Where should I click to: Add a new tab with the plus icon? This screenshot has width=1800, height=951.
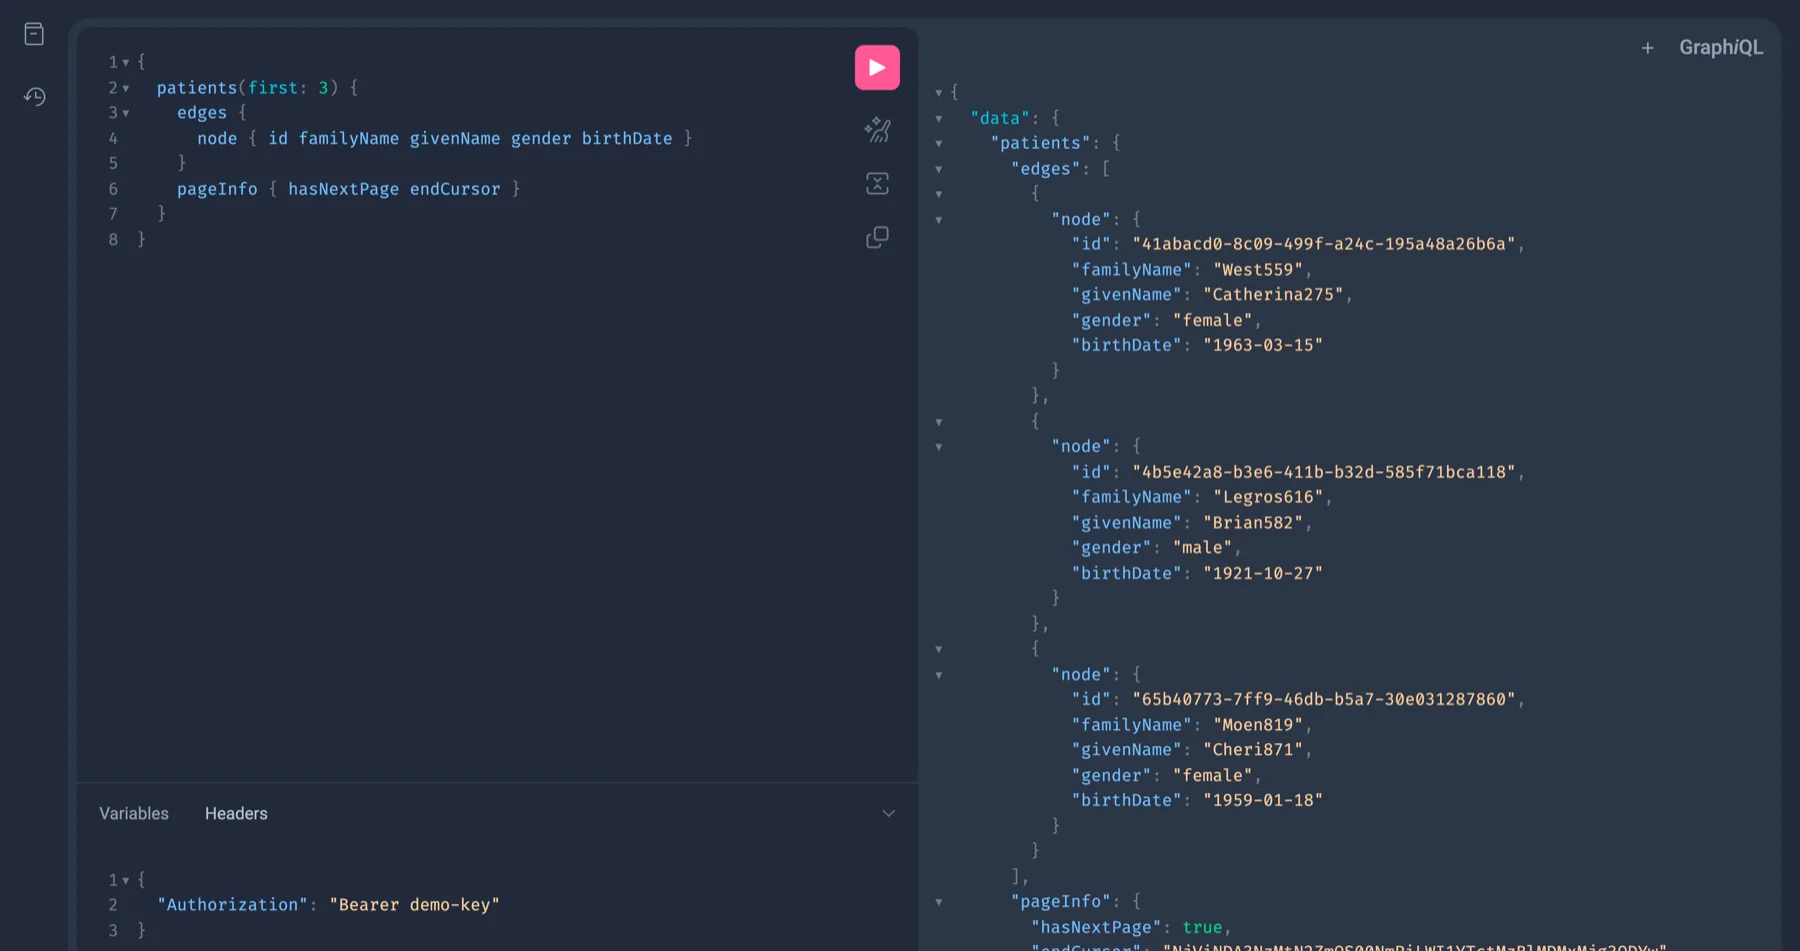(1648, 48)
